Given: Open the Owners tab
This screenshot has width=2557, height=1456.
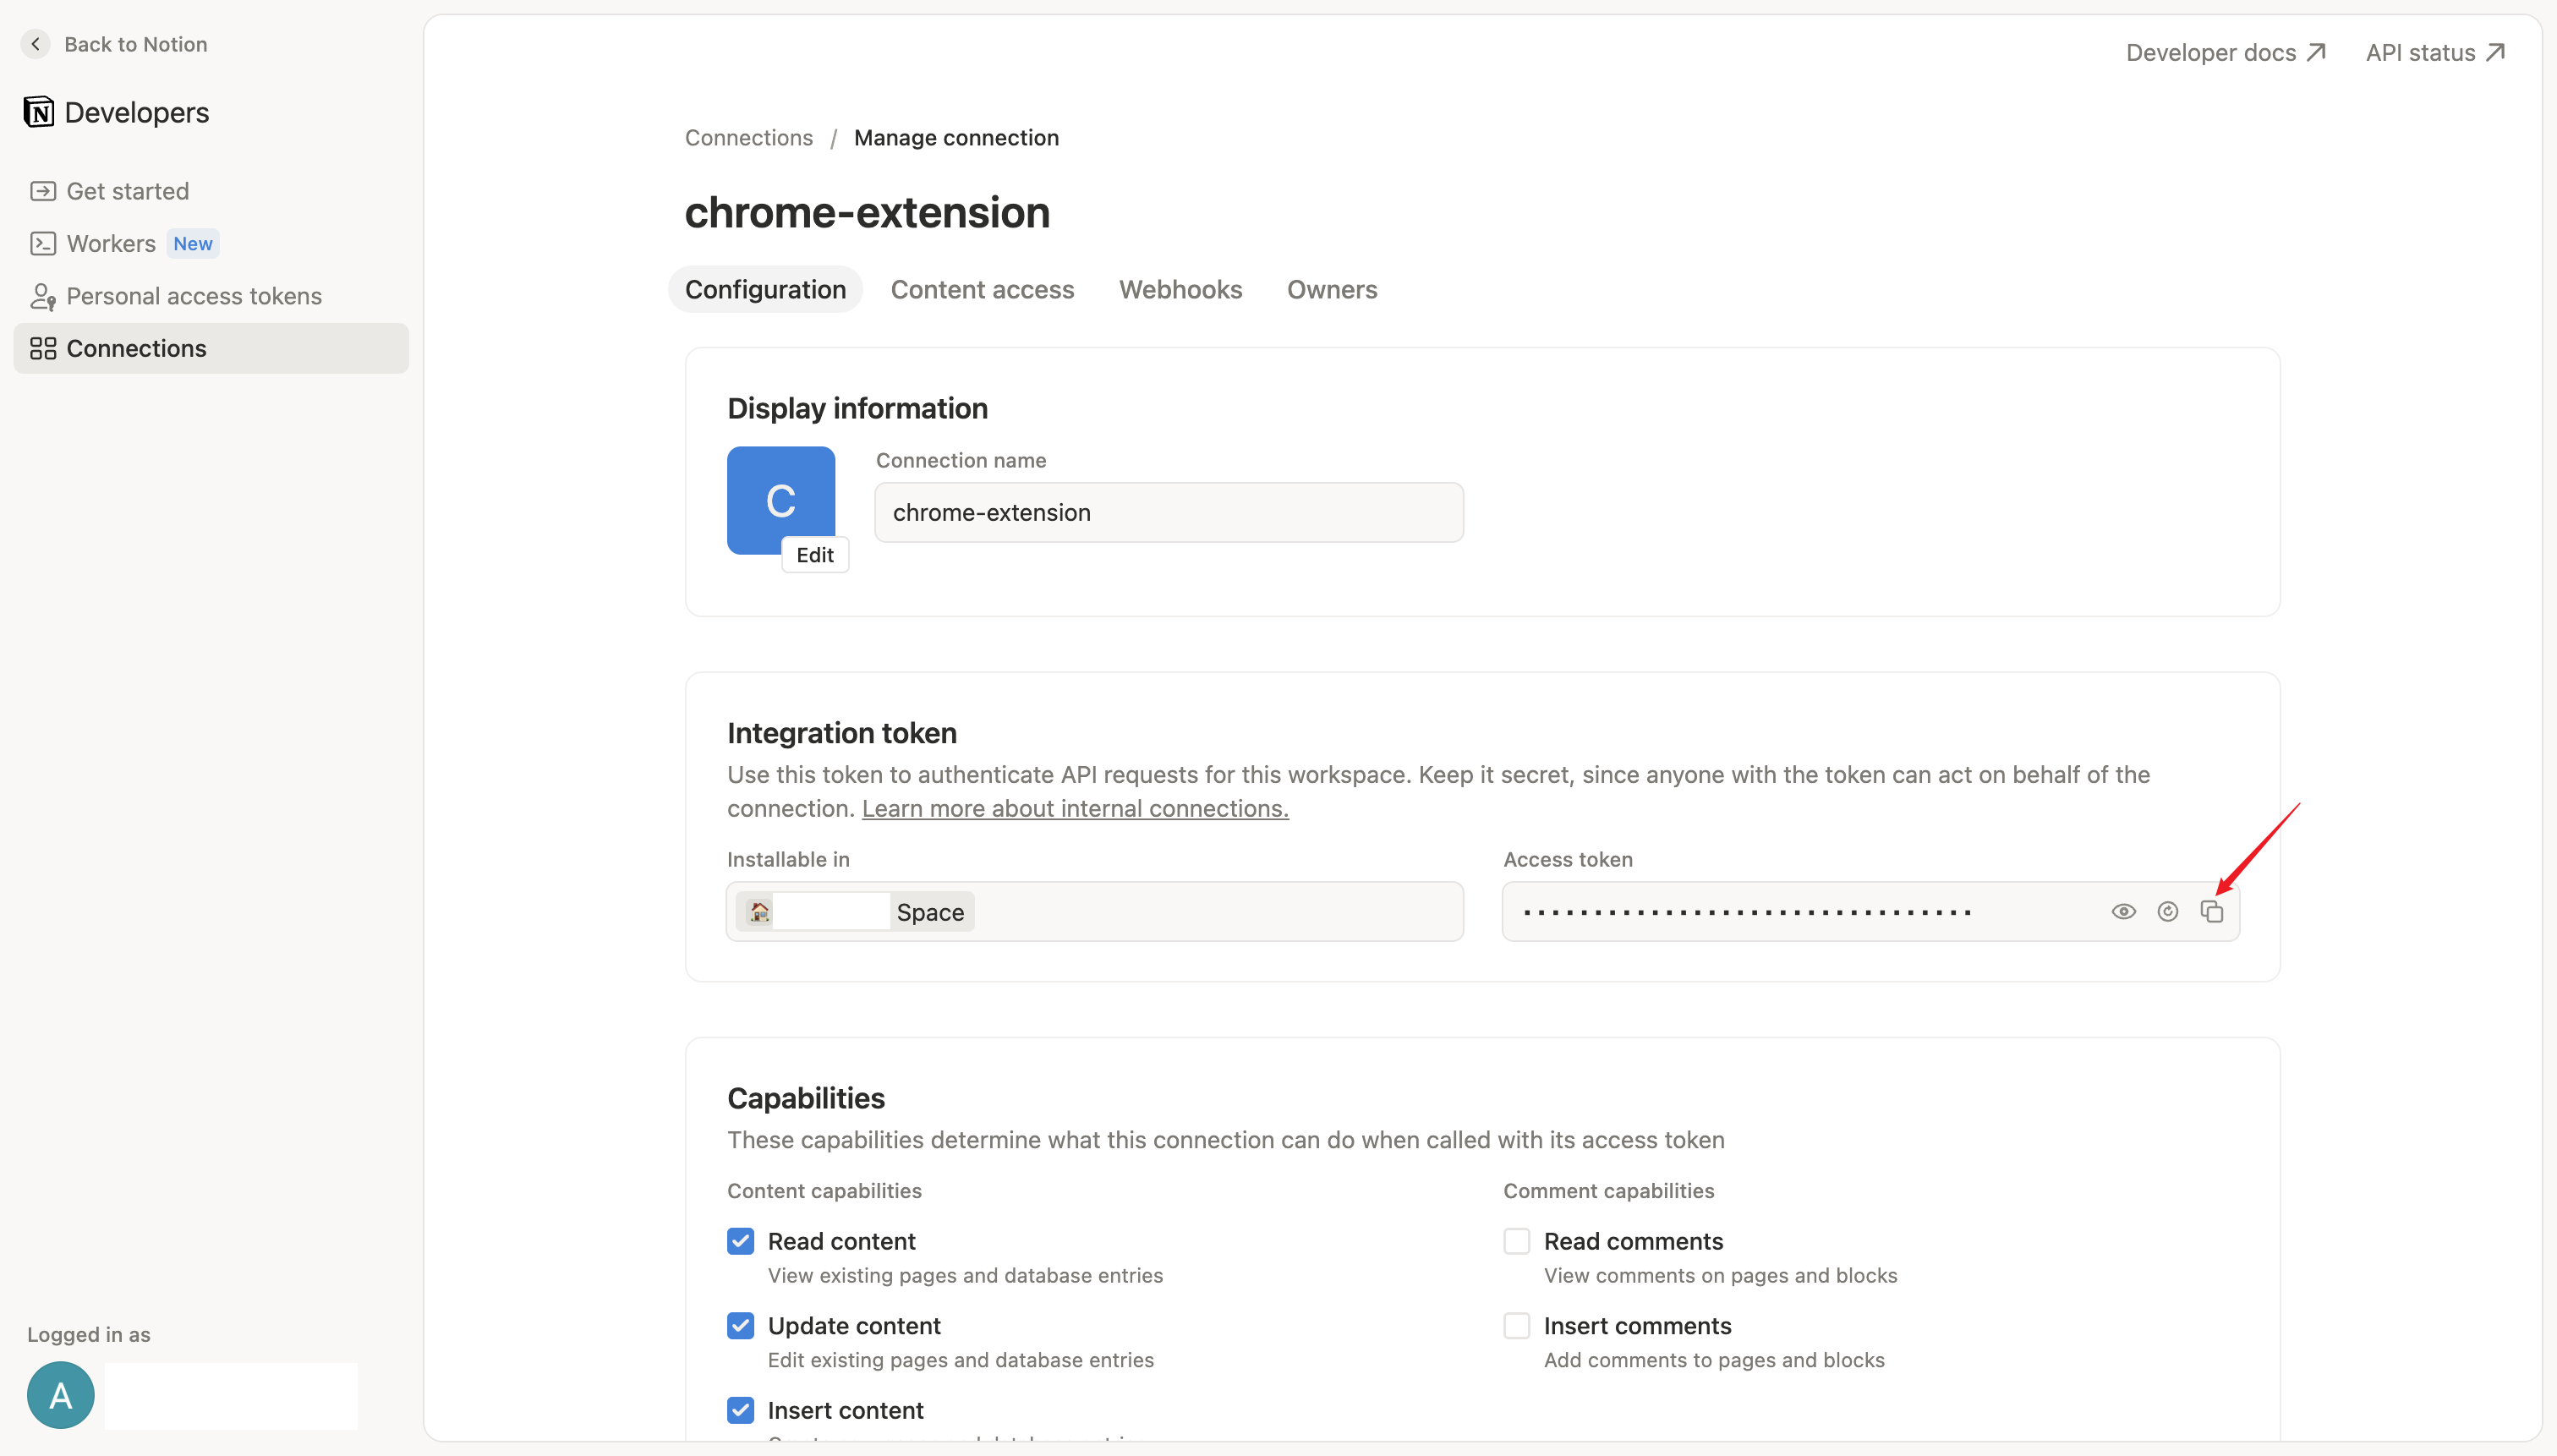Looking at the screenshot, I should (1331, 289).
